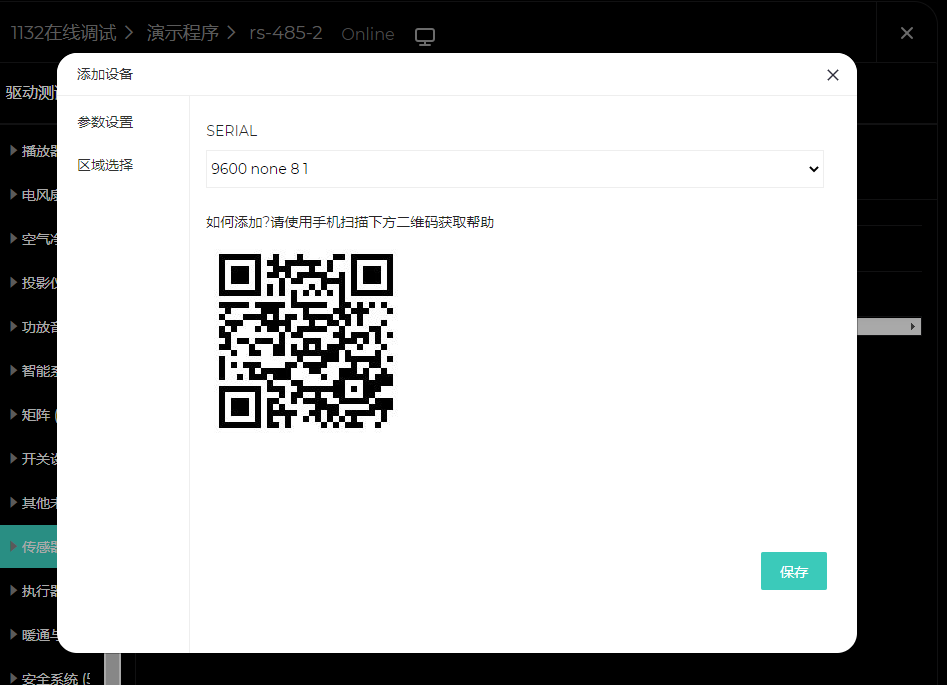The image size is (947, 685).
Task: Click the right arrow of horizontal scrollbar
Action: [x=913, y=327]
